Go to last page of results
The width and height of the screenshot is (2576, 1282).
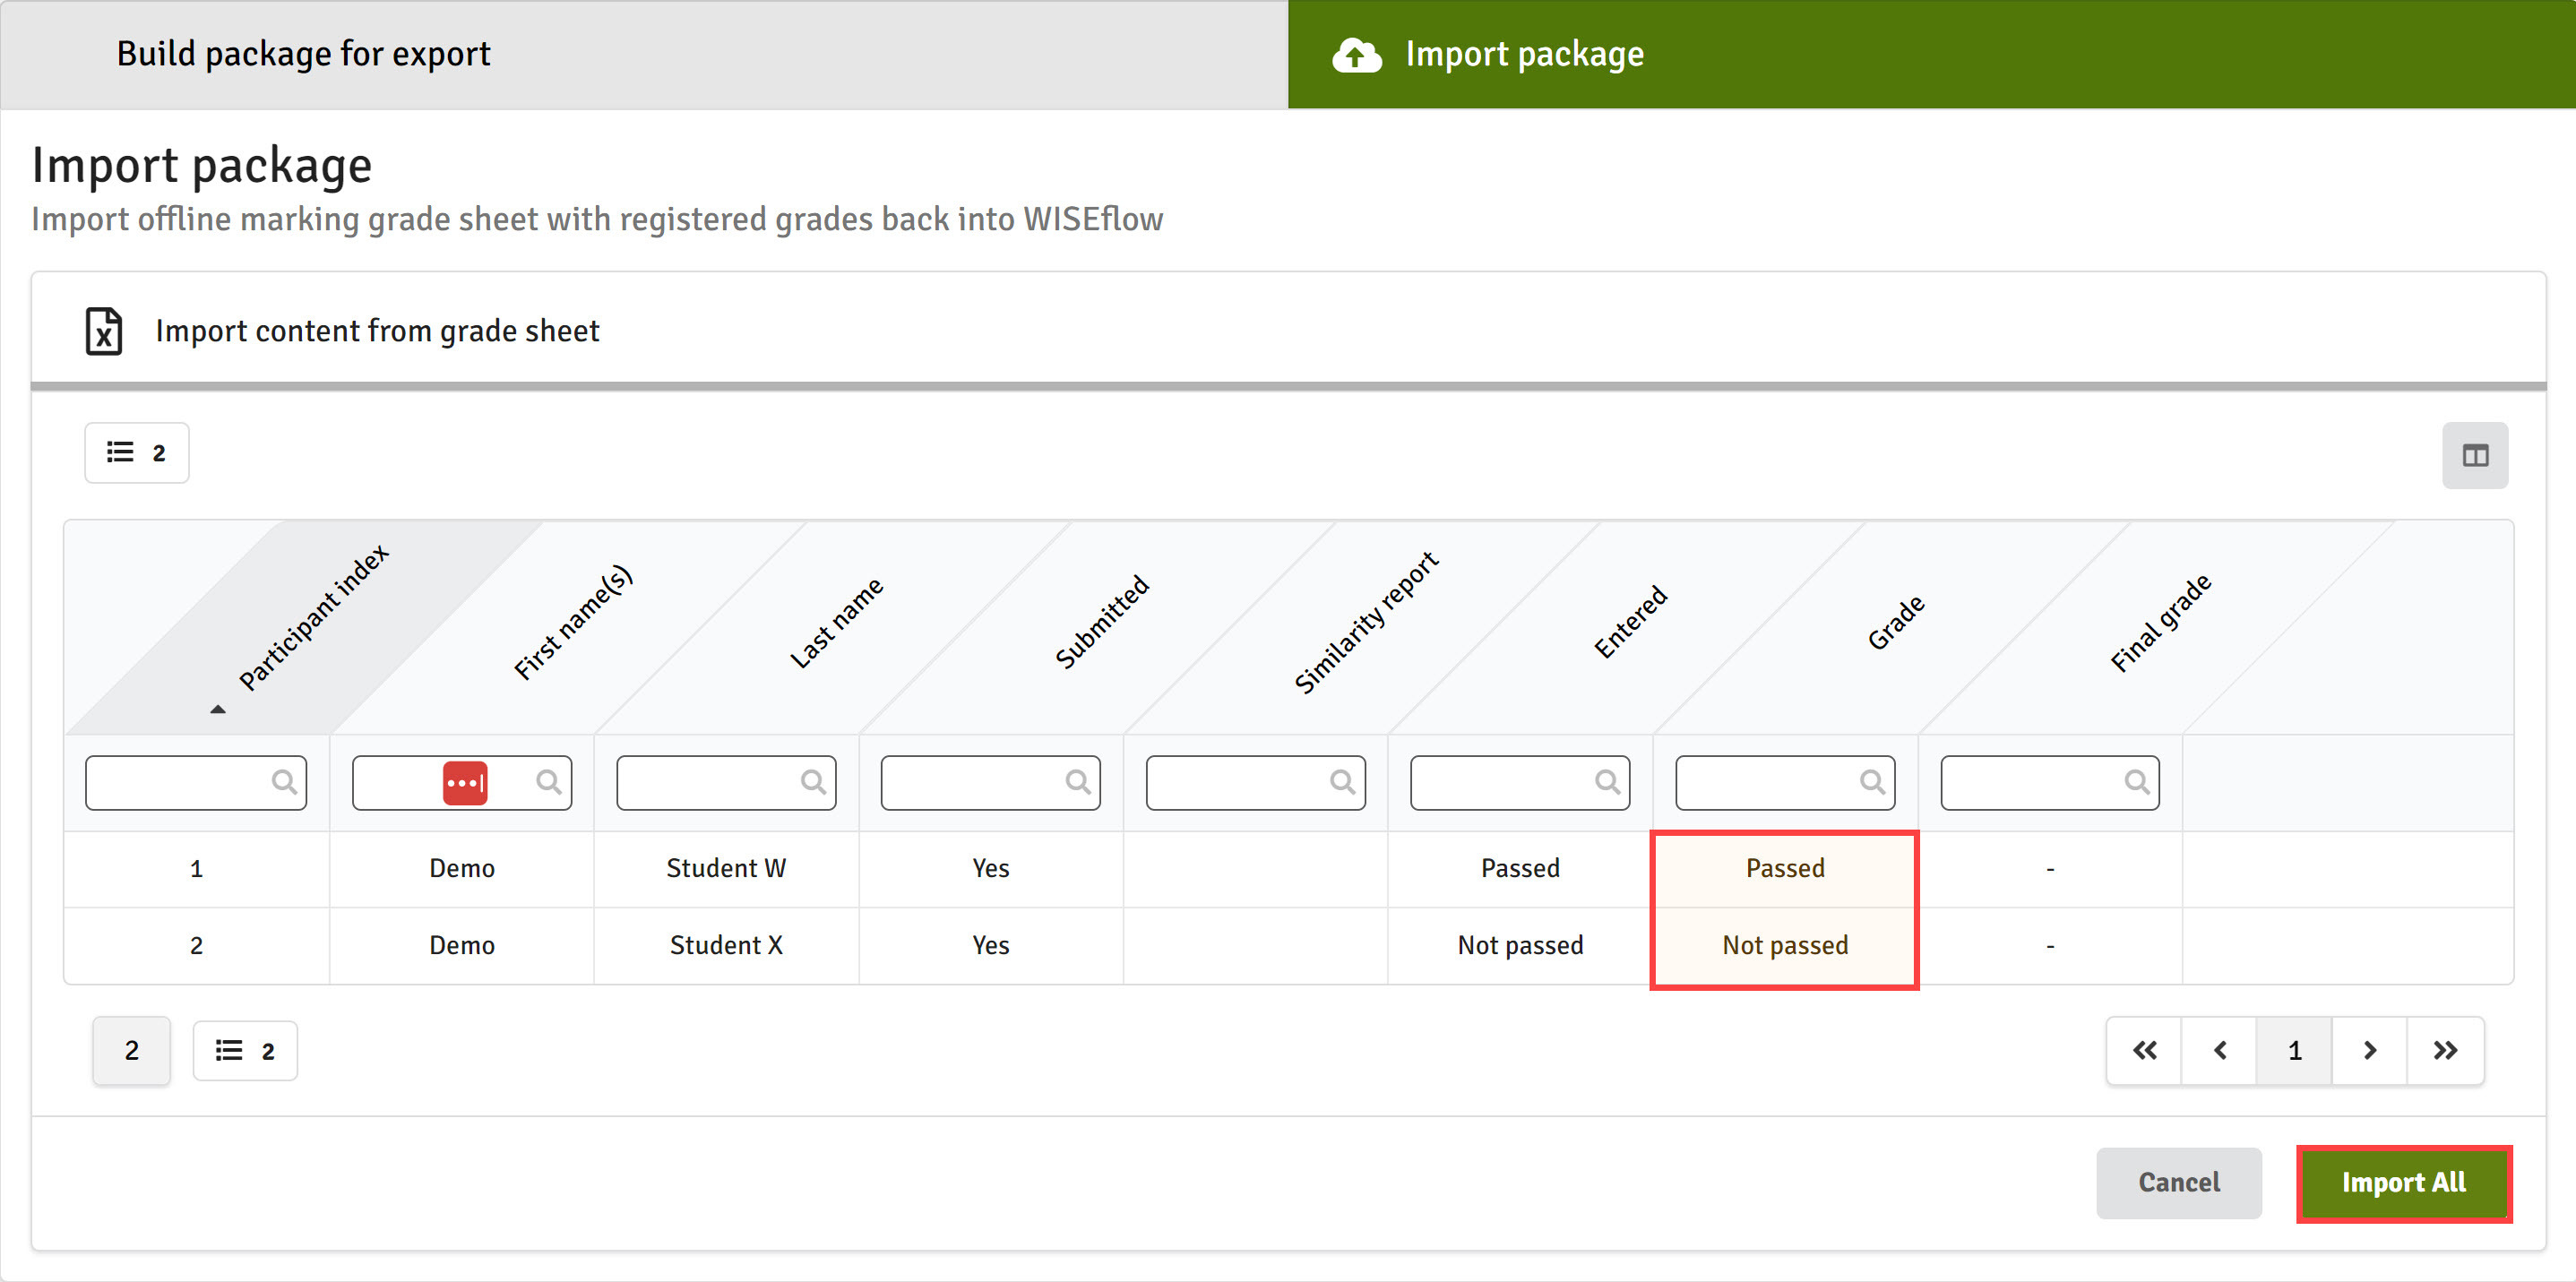point(2445,1051)
